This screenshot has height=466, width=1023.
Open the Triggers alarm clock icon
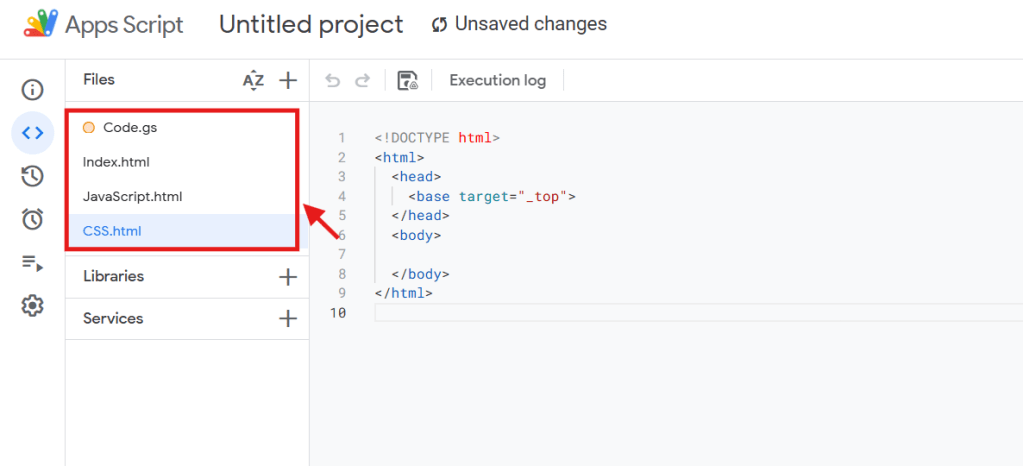click(33, 220)
